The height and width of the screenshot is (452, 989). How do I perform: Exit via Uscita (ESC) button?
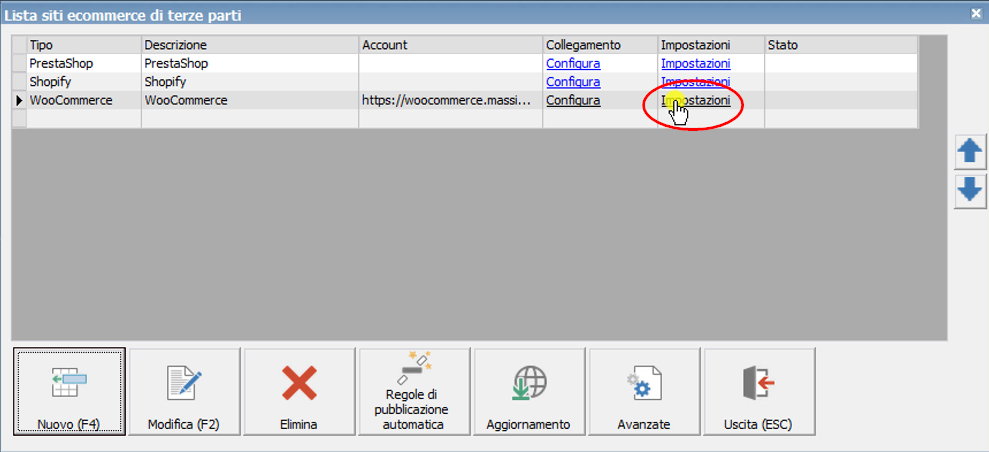pos(759,391)
